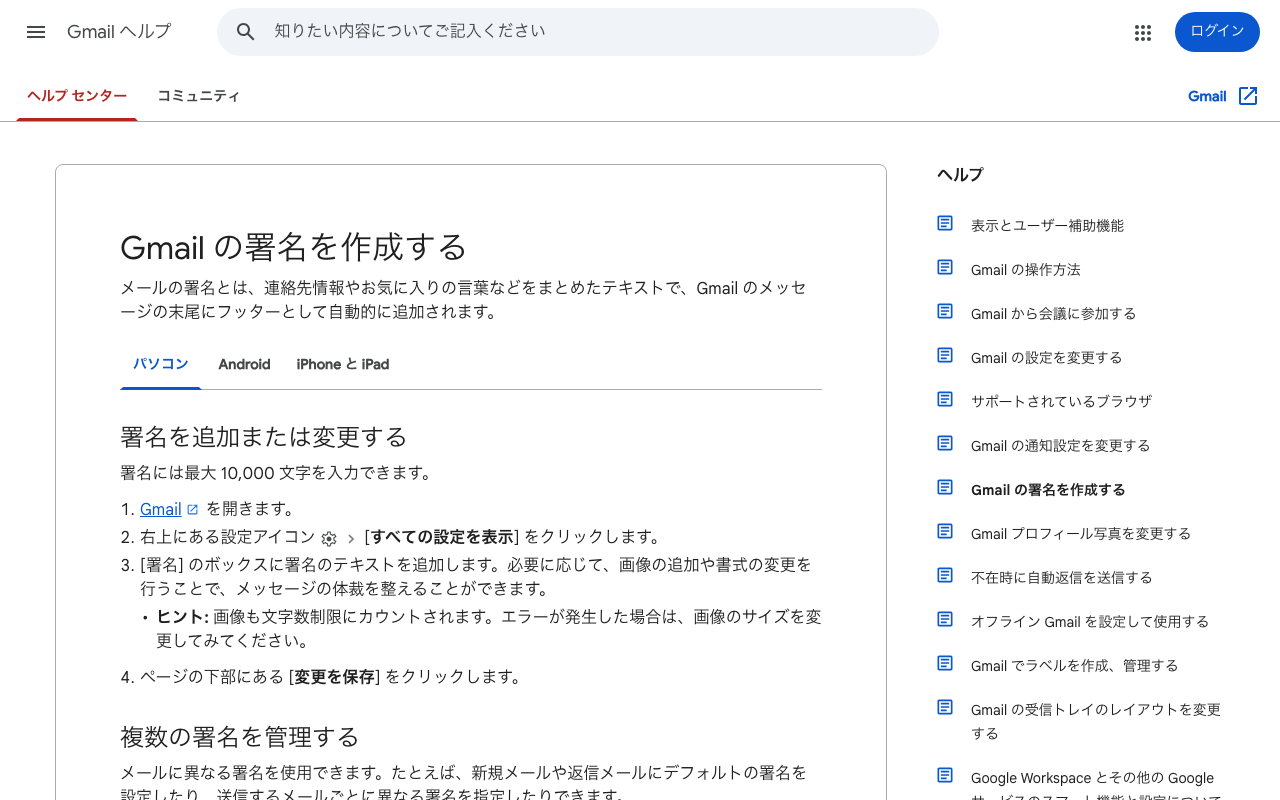Viewport: 1280px width, 800px height.
Task: Open the hamburger main menu
Action: click(36, 32)
